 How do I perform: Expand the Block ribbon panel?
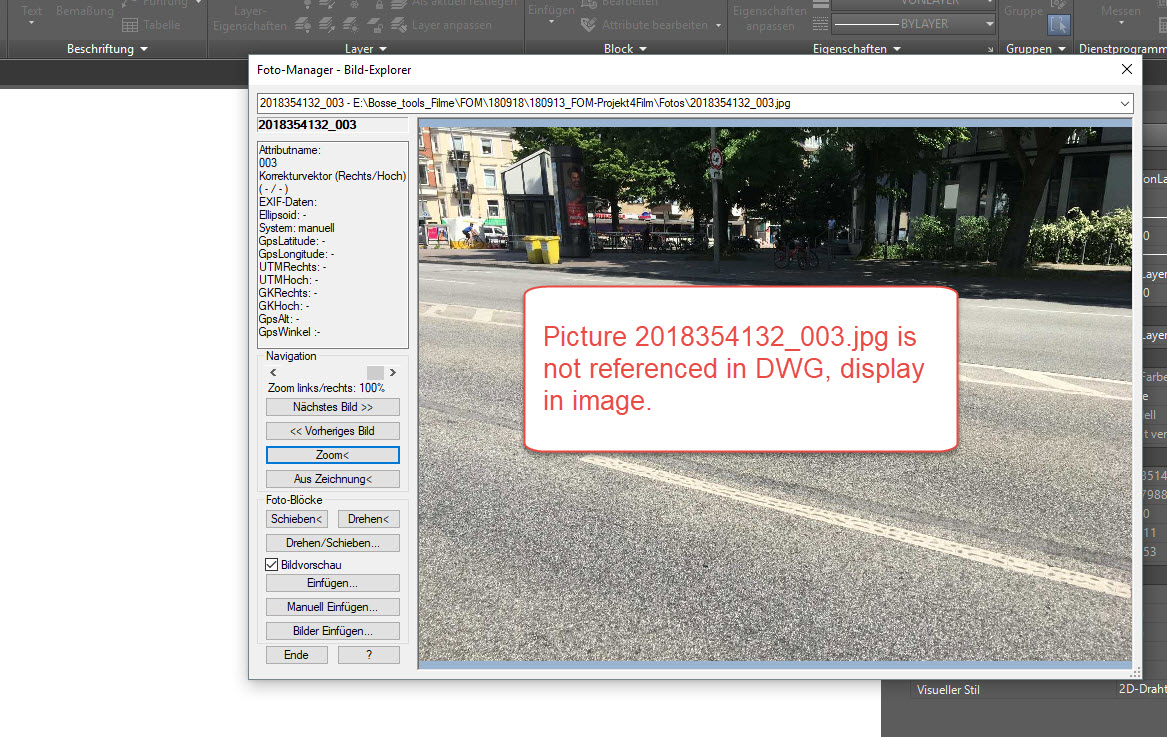[x=625, y=49]
